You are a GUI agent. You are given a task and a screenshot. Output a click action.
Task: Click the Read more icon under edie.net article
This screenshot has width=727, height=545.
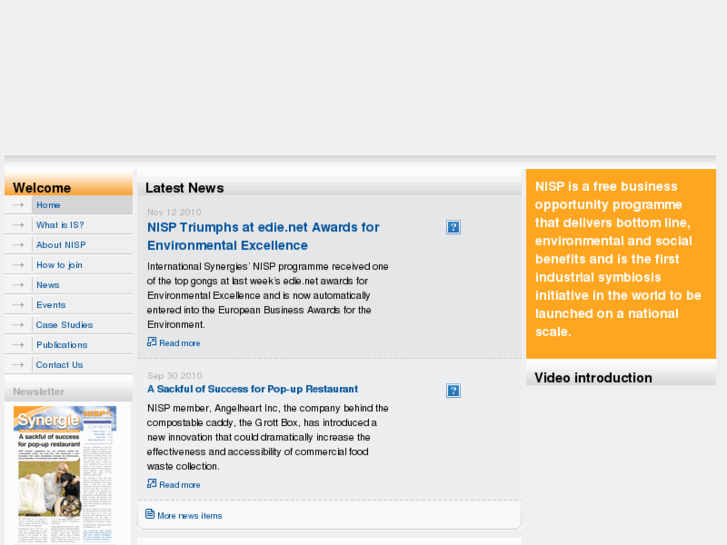click(x=152, y=342)
